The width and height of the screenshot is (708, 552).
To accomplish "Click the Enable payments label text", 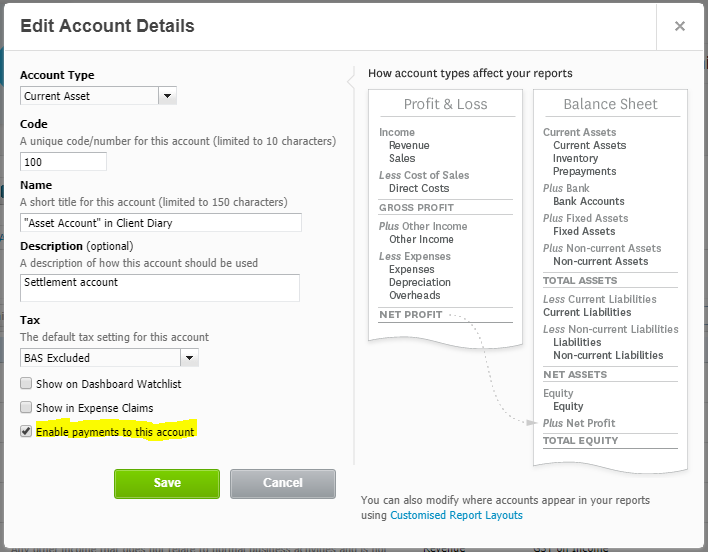I will [115, 432].
